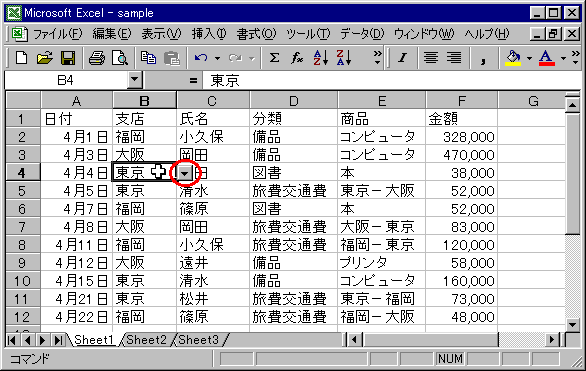Expand the Name Box dropdown showing B4
Viewport: 586px width, 371px height.
(x=135, y=80)
